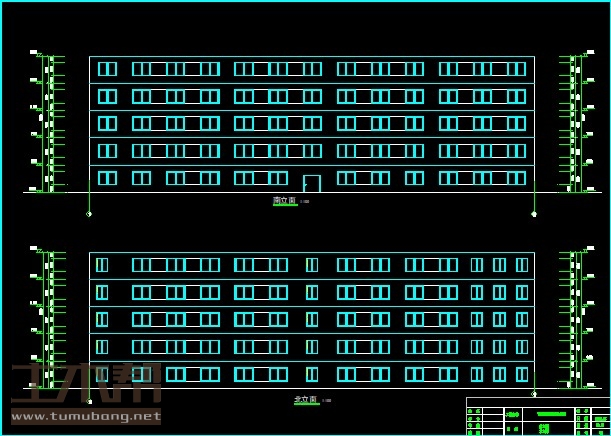611x436 pixels.
Task: Select the right level dimension column of the south elevation
Action: [575, 122]
